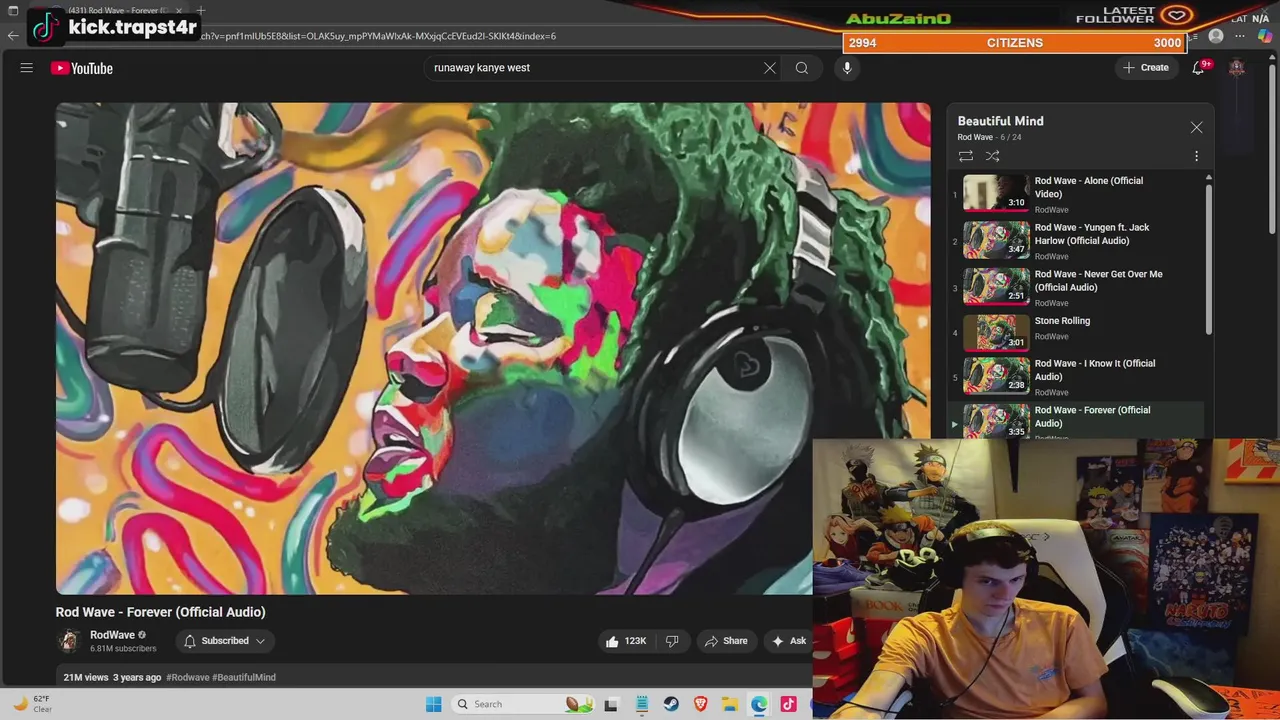Toggle playlist loop
This screenshot has height=720, width=1280.
coord(966,156)
